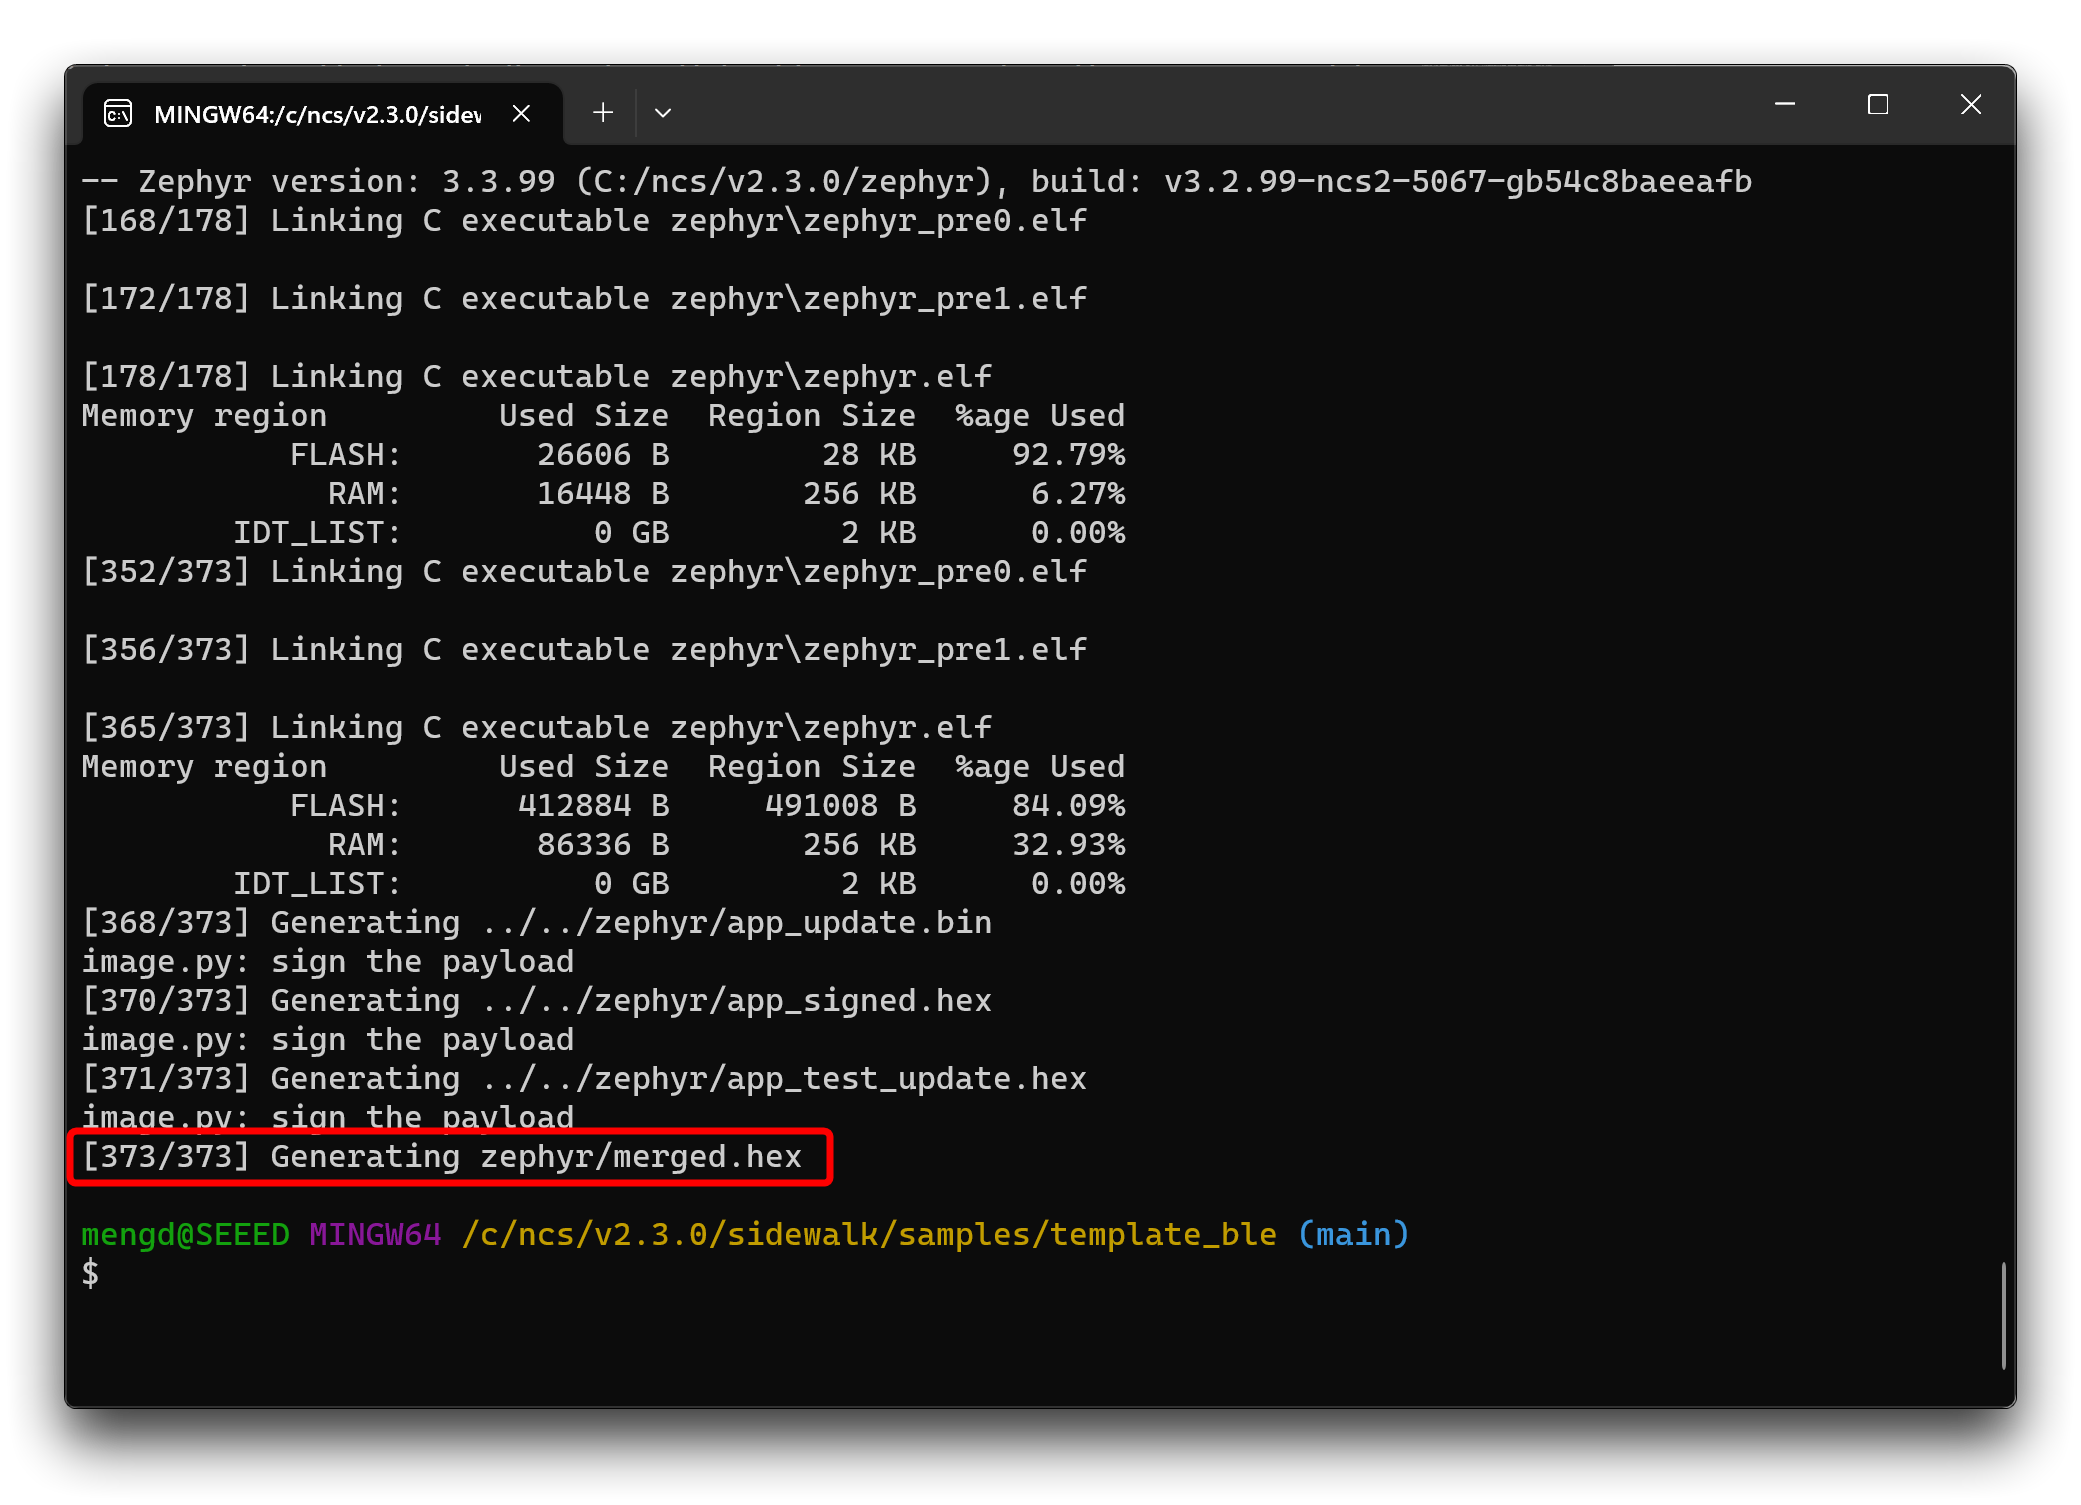The height and width of the screenshot is (1505, 2081).
Task: Click the mengd@SEEED username text
Action: pos(185,1235)
